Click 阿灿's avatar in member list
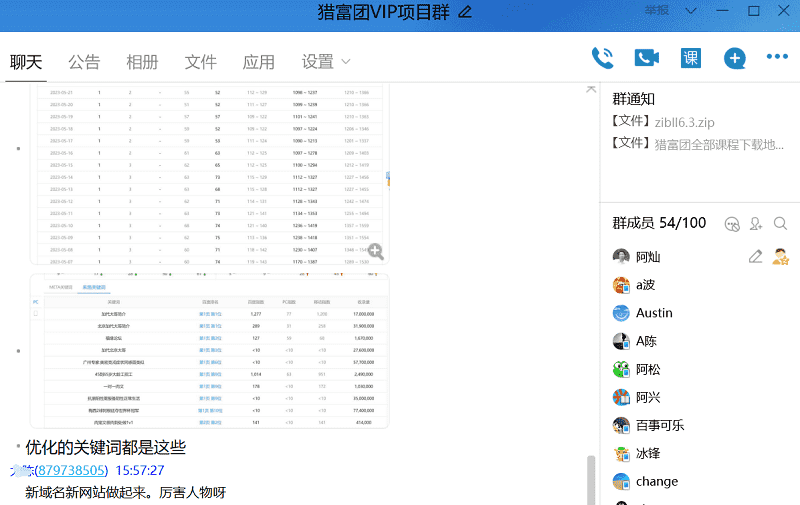Image resolution: width=800 pixels, height=505 pixels. (x=621, y=257)
